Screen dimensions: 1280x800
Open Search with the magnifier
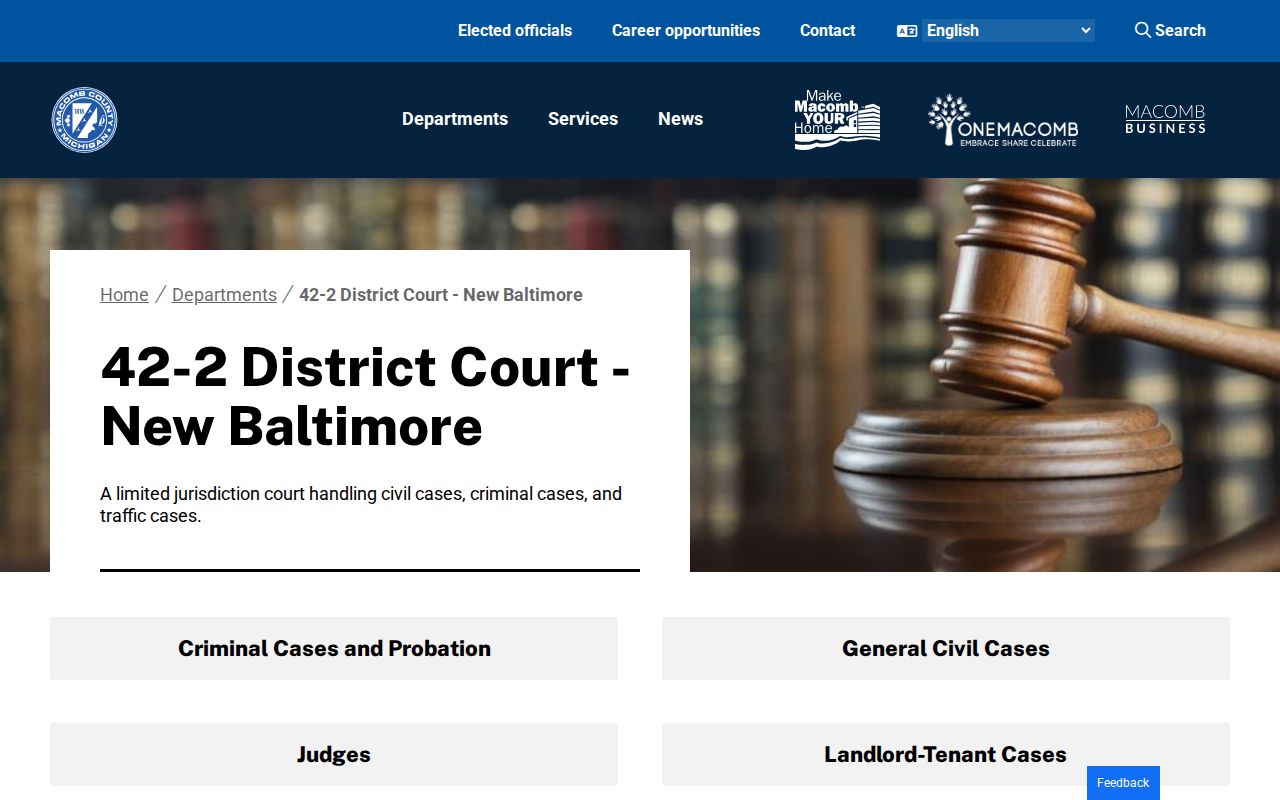(x=1170, y=30)
